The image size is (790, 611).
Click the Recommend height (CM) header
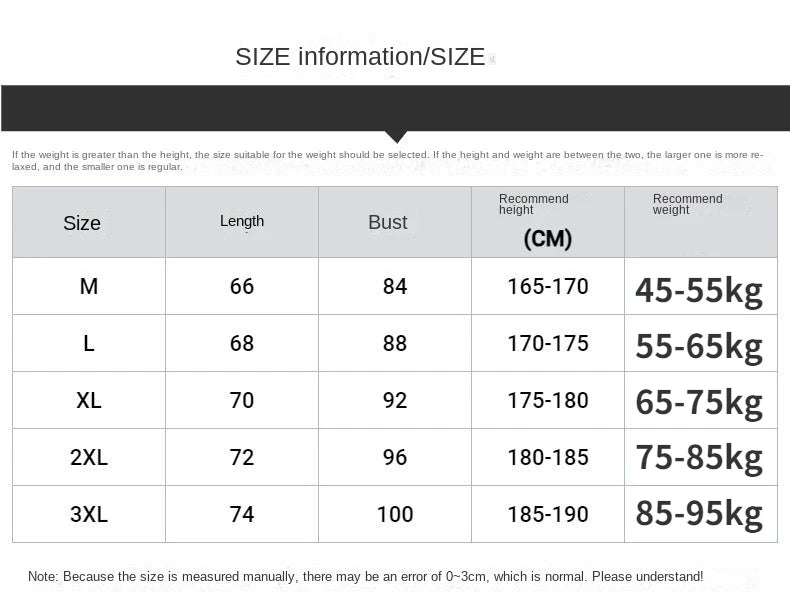tap(547, 221)
